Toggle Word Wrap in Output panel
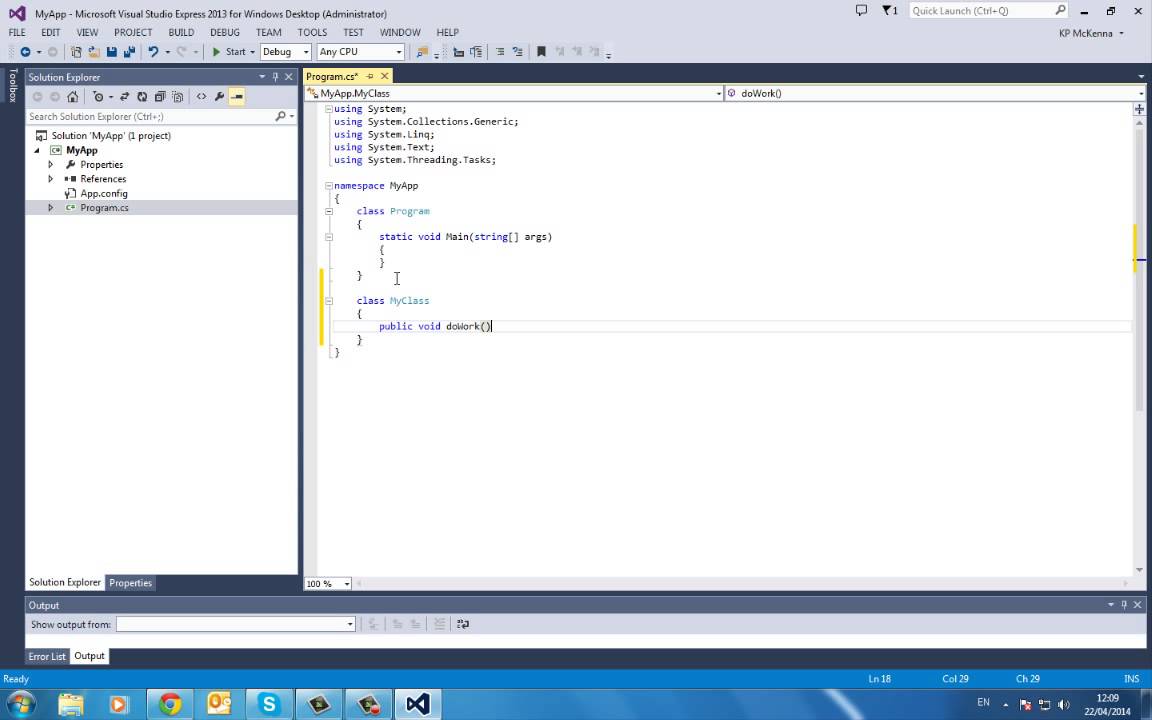Image resolution: width=1152 pixels, height=720 pixels. click(463, 624)
